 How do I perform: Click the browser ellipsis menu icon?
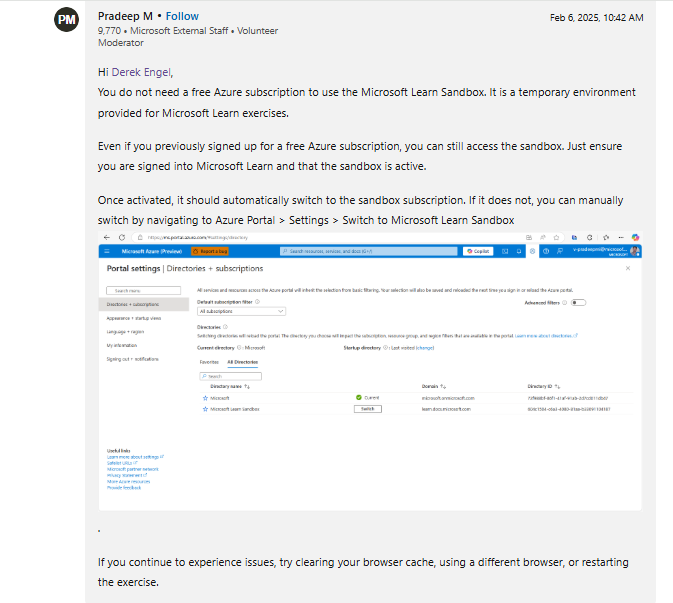[621, 237]
